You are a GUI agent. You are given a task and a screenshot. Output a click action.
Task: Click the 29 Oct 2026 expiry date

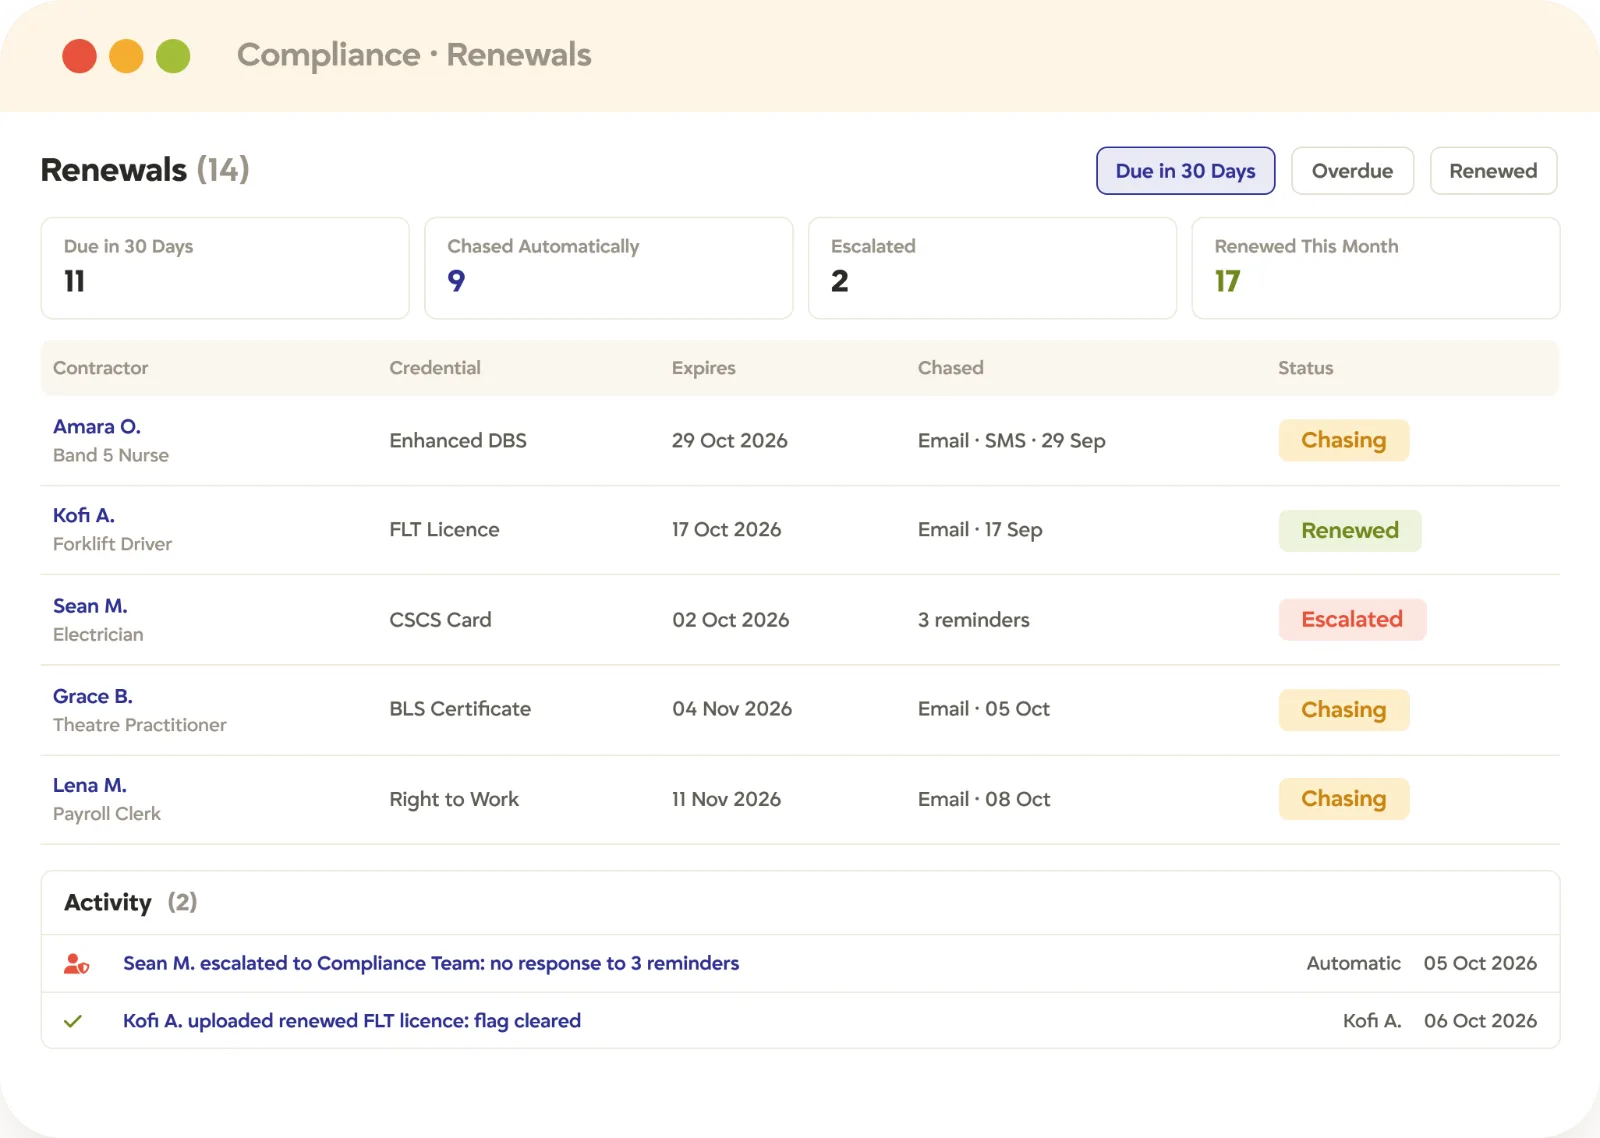(730, 441)
